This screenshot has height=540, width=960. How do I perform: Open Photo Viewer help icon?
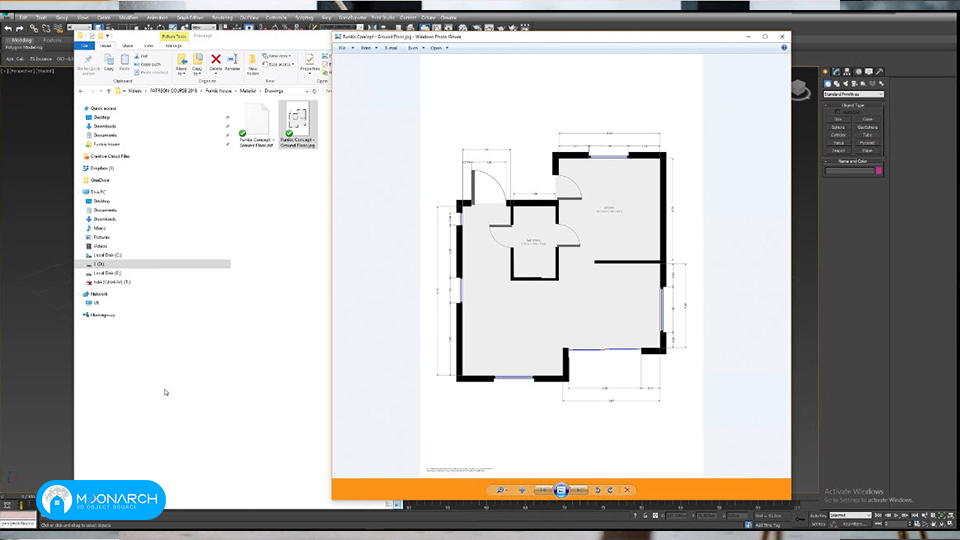click(x=784, y=48)
